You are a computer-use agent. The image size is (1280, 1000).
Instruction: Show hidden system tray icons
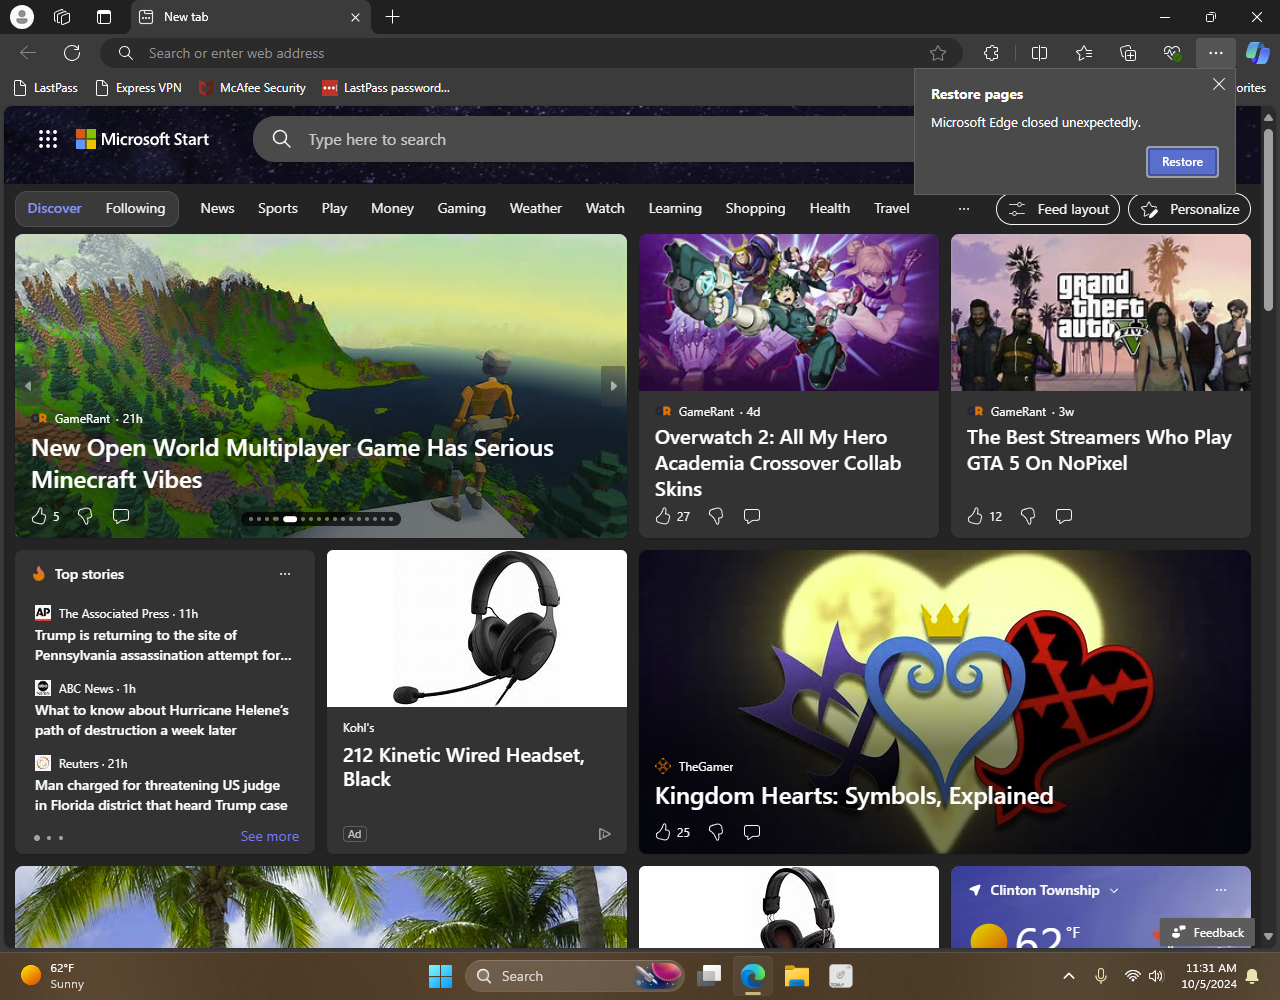point(1068,976)
